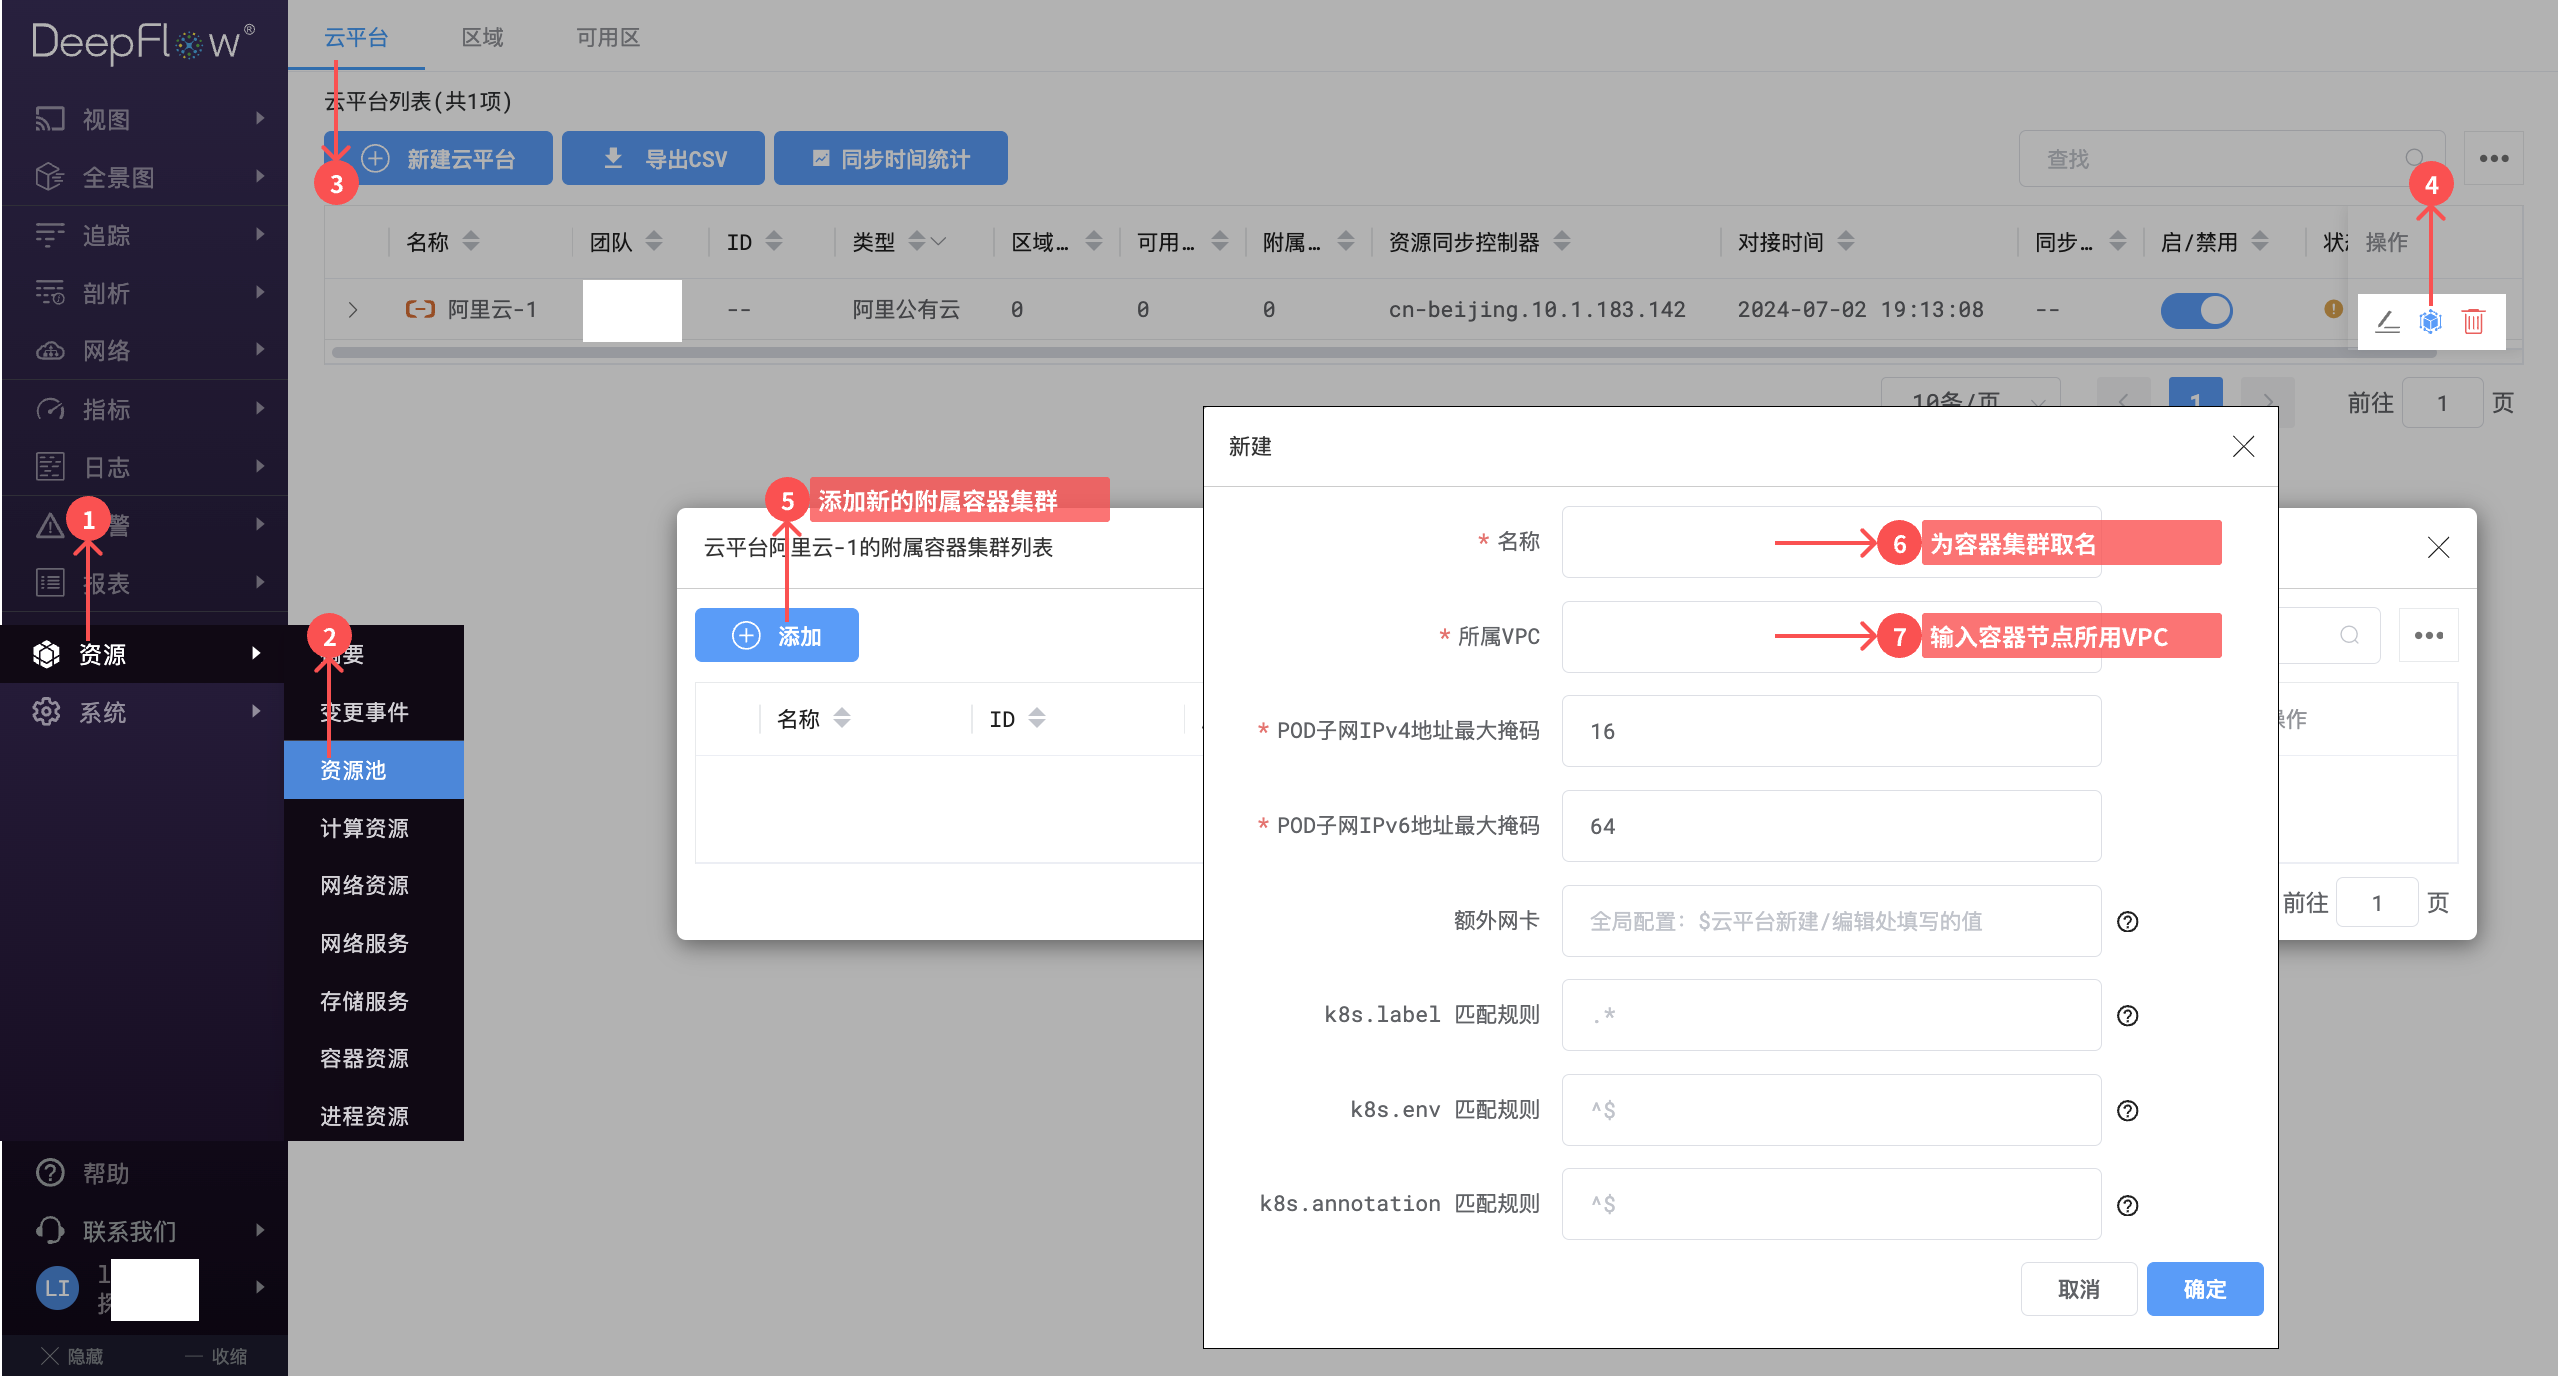Click the ellipsis options icon beside search box
Screen dimensions: 2558x1376
(2493, 157)
